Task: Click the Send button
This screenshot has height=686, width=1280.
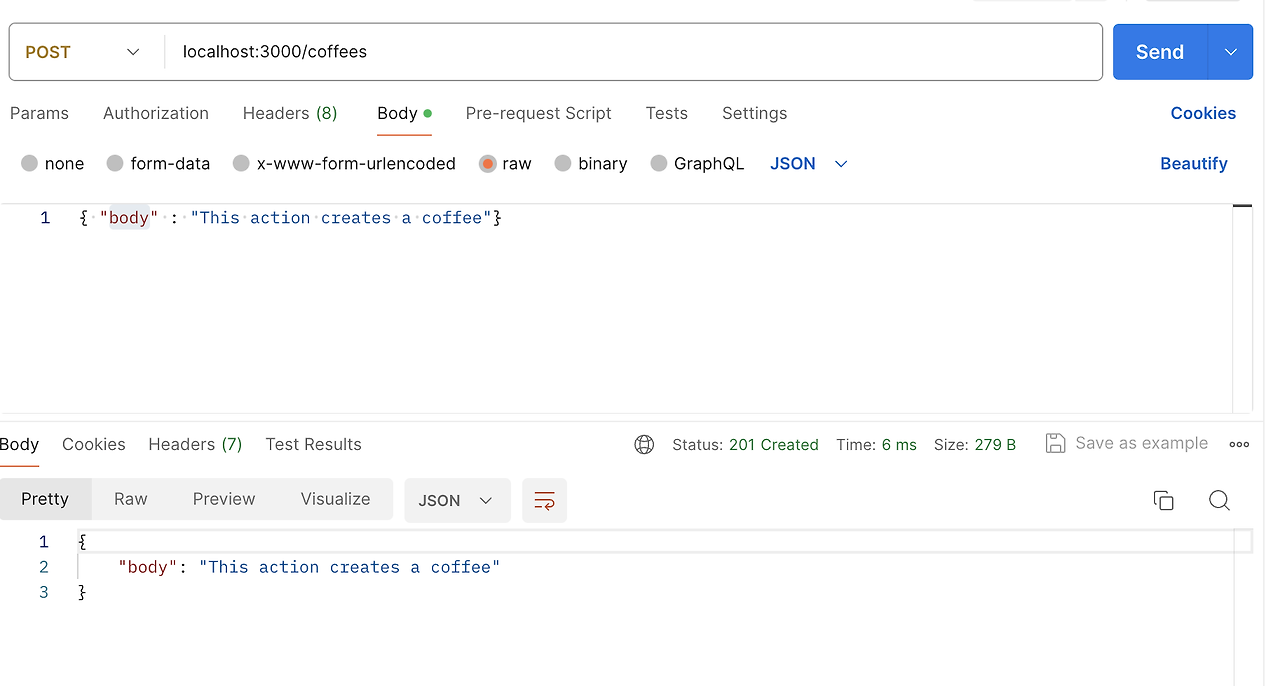Action: click(x=1160, y=52)
